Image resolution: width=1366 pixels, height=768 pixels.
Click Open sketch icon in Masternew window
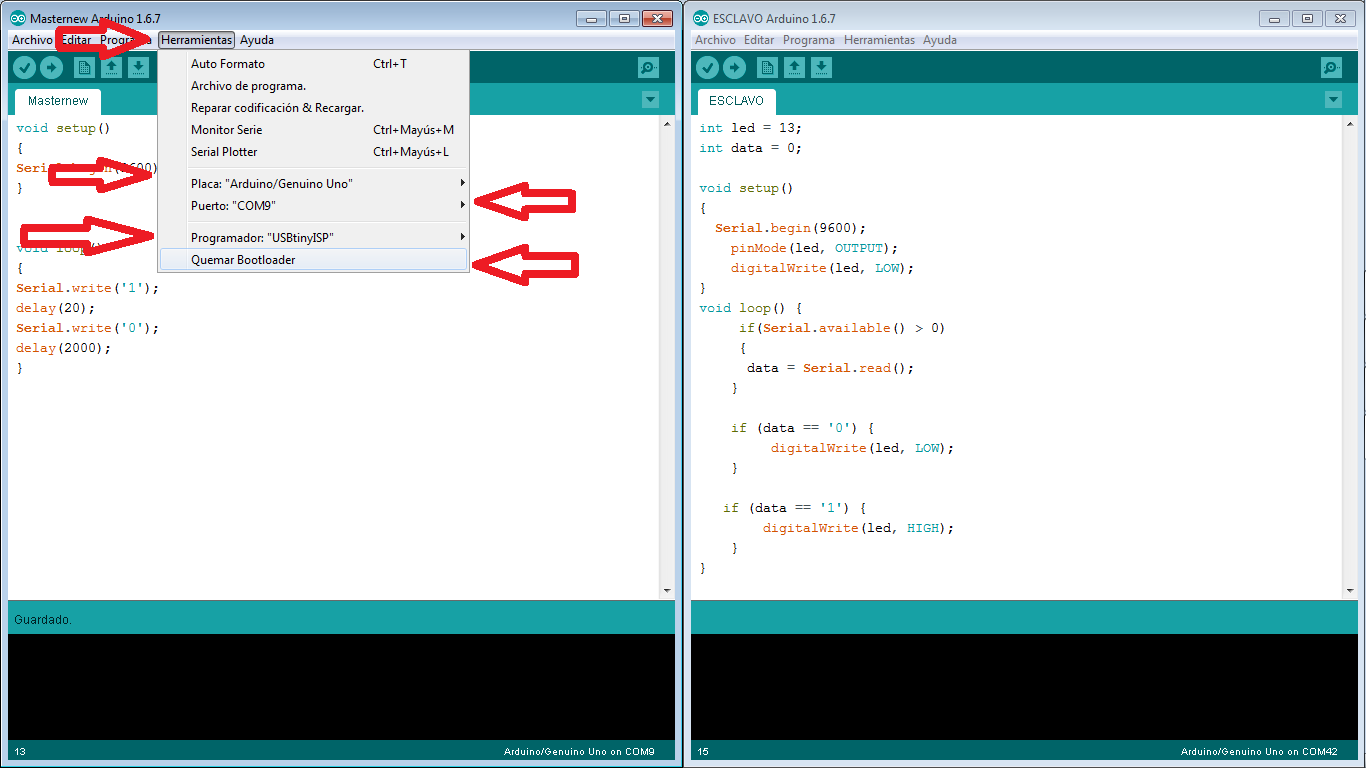click(x=112, y=67)
